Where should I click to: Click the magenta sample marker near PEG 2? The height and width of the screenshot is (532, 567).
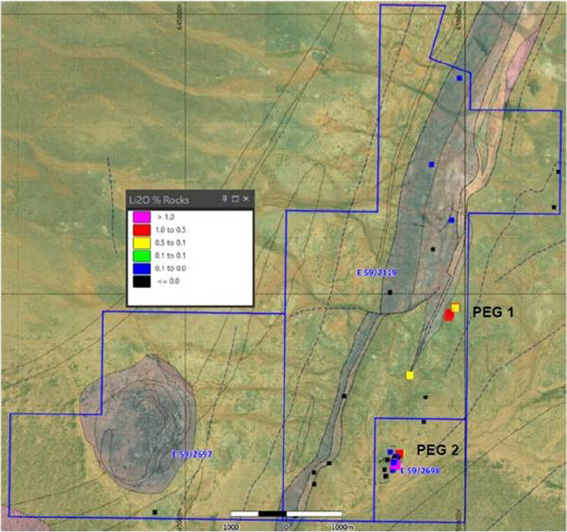click(x=395, y=466)
